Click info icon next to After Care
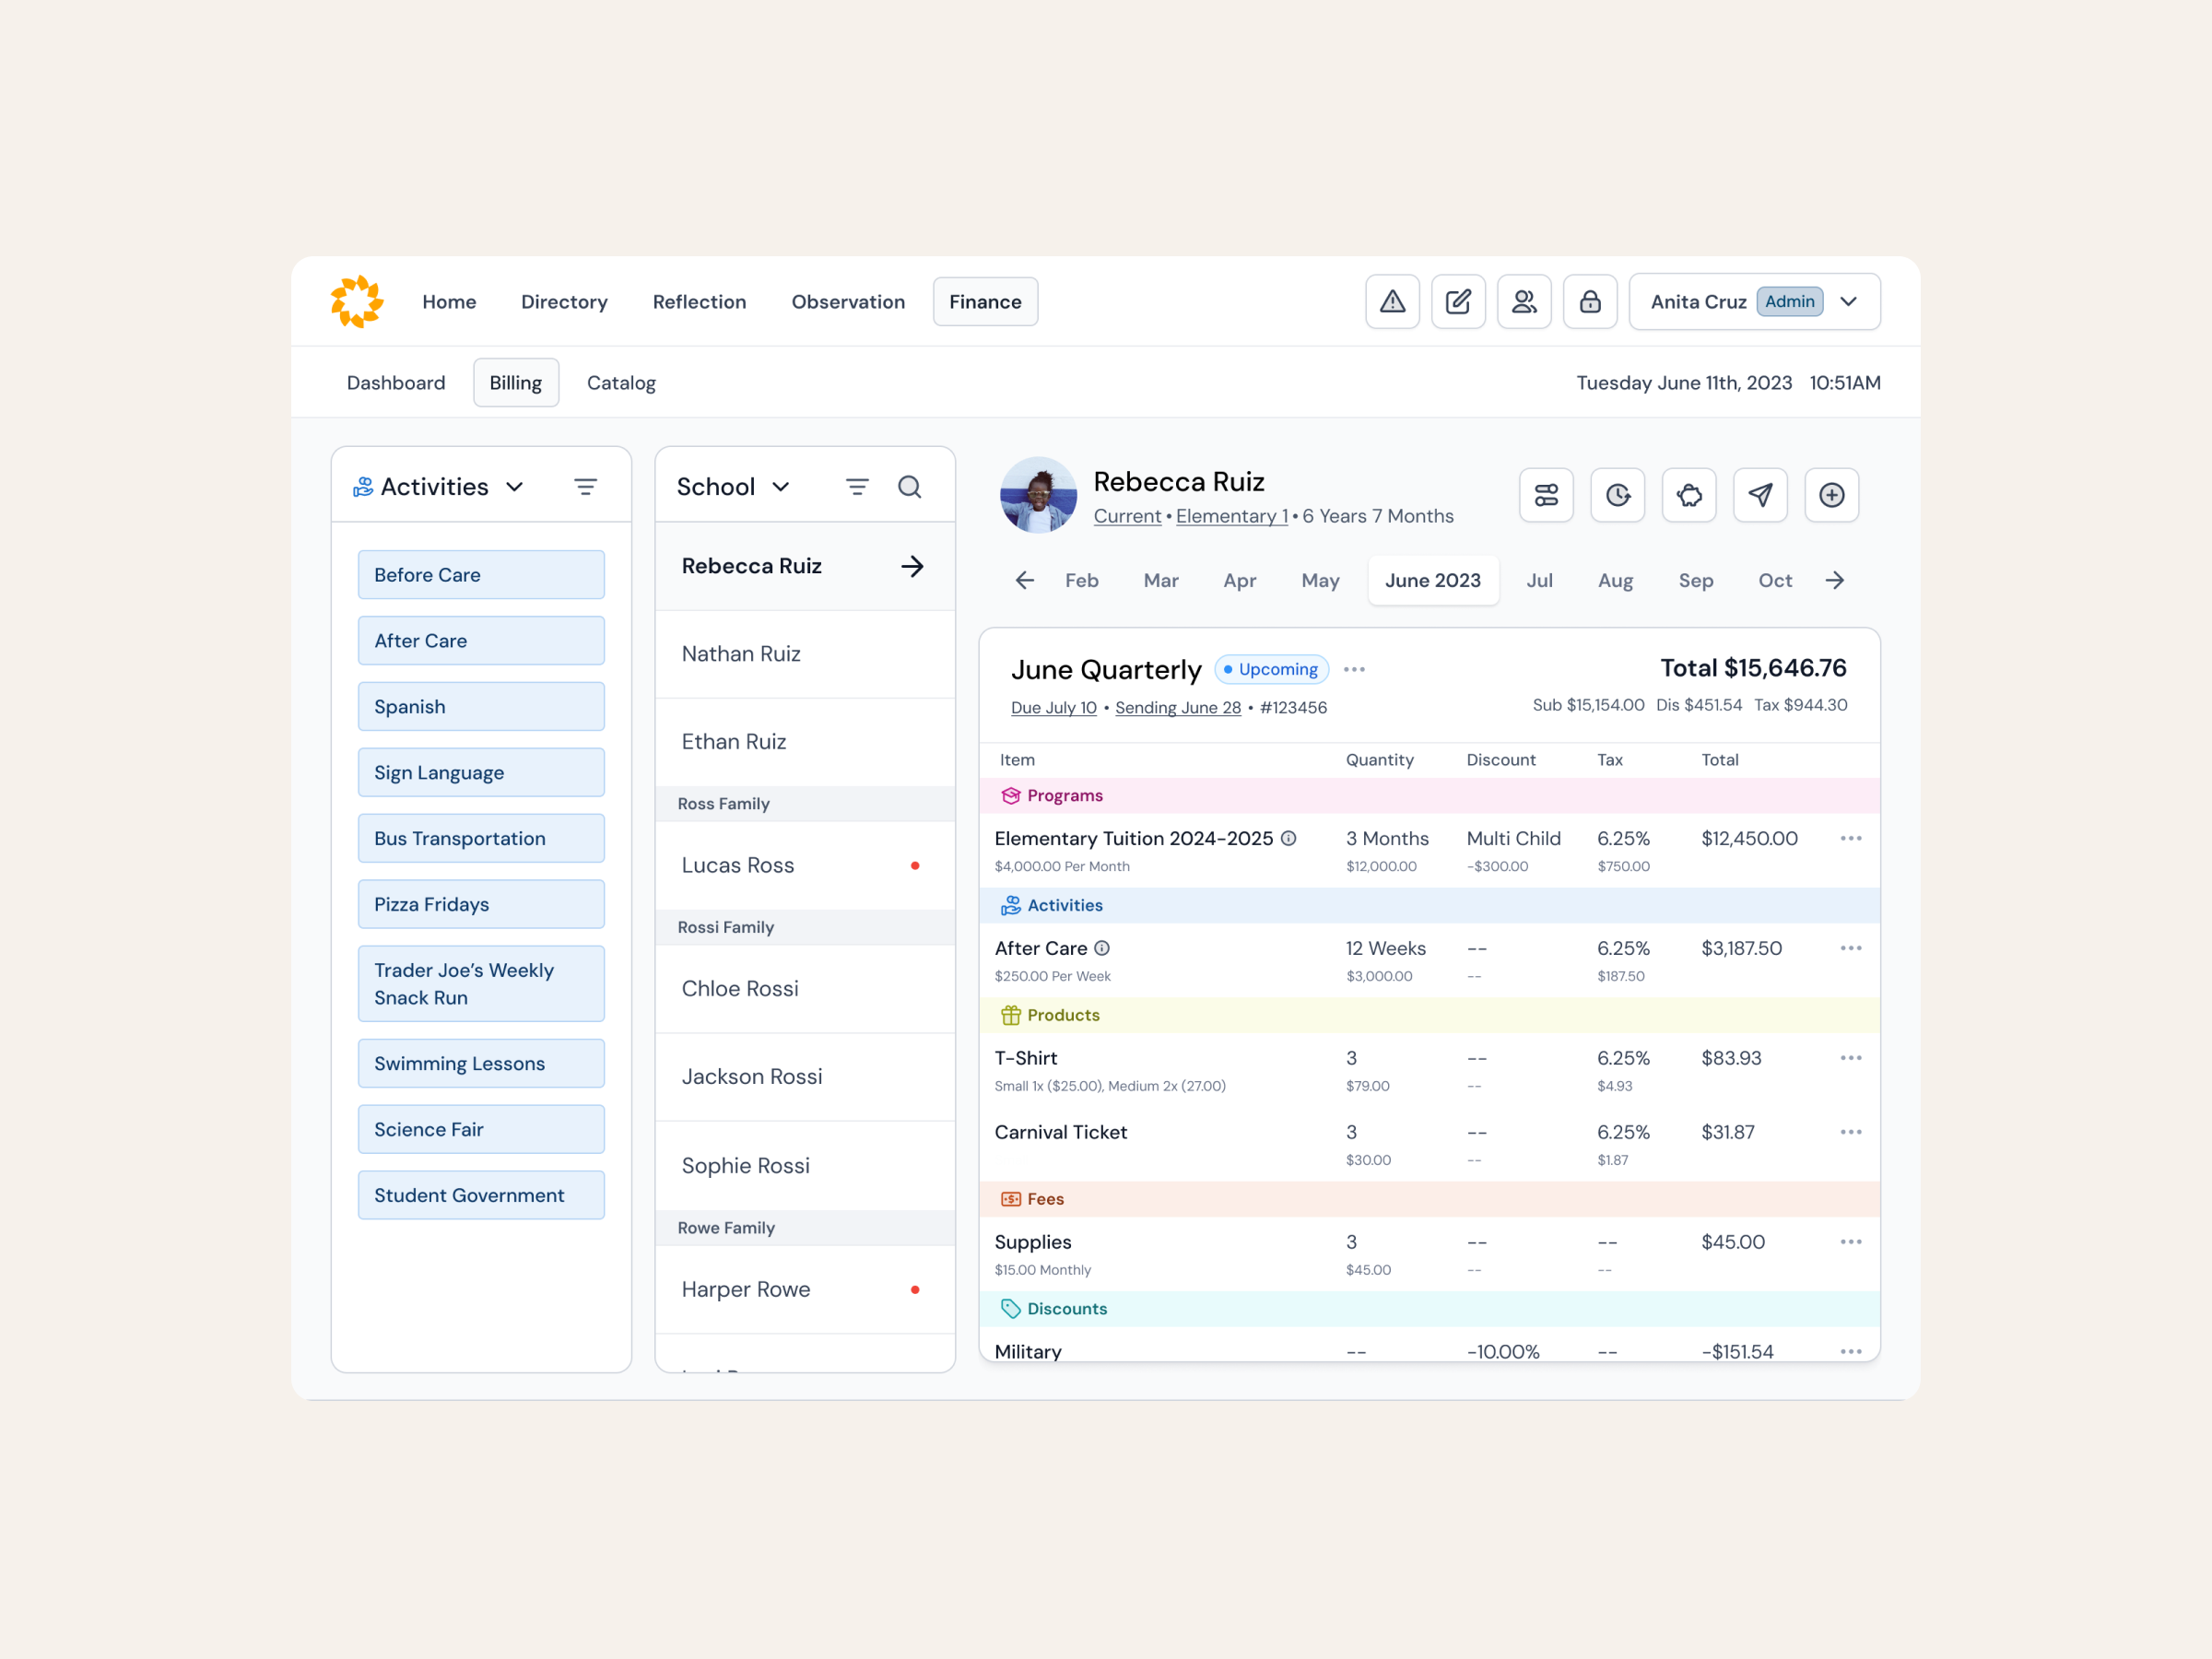The width and height of the screenshot is (2212, 1659). coord(1102,948)
